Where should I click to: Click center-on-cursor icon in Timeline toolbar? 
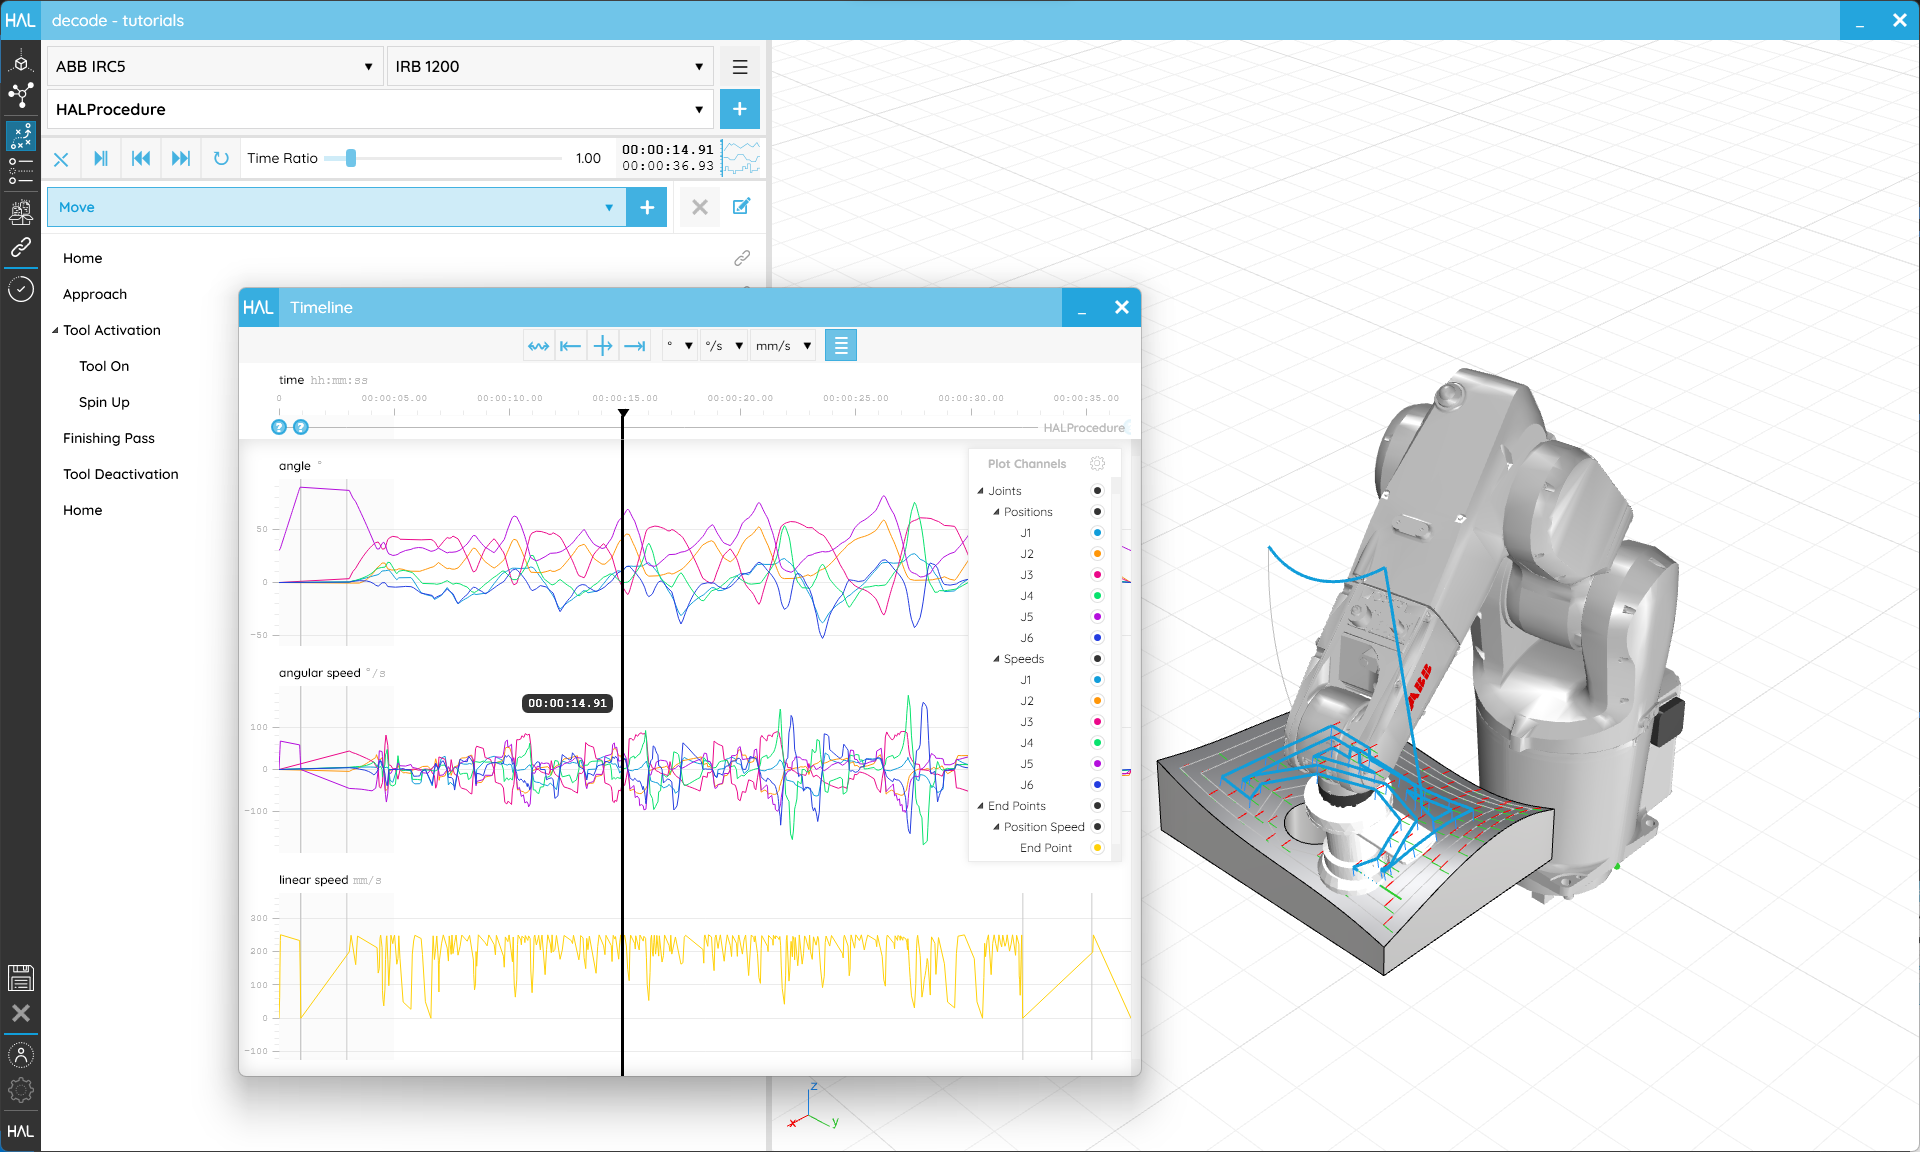click(603, 346)
